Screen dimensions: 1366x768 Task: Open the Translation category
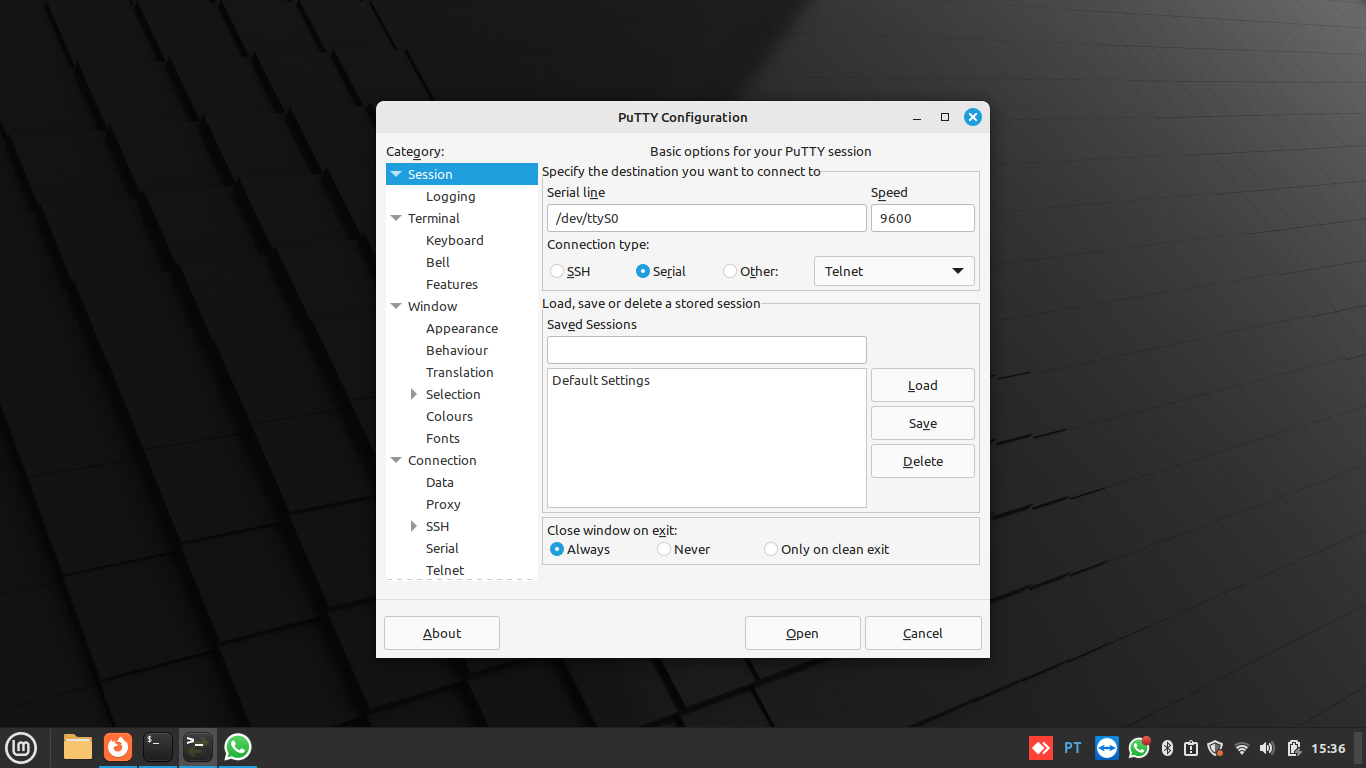460,372
